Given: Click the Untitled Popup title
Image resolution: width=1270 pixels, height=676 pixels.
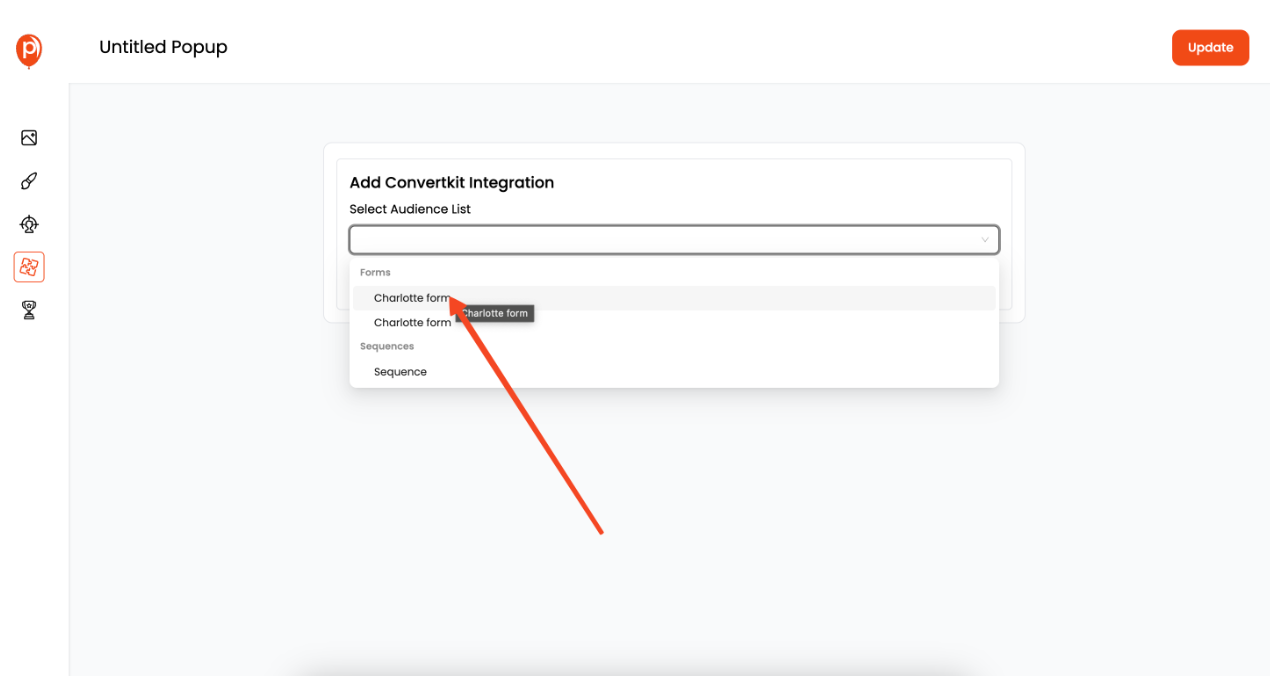Looking at the screenshot, I should pos(163,47).
